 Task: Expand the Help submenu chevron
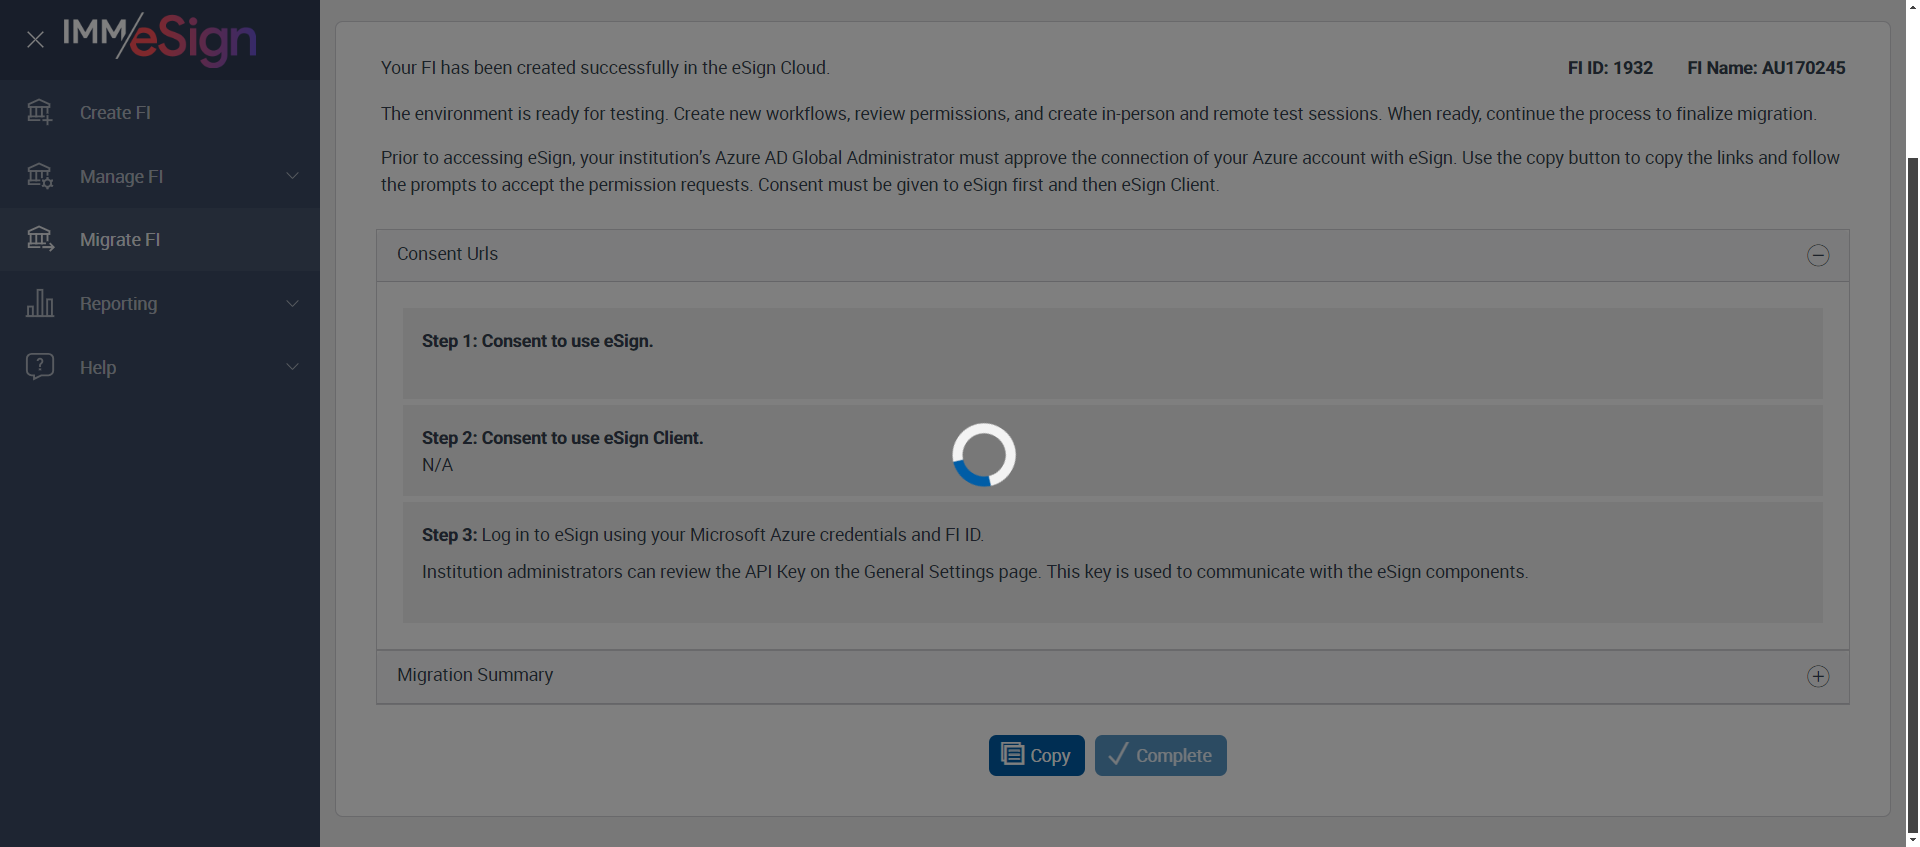click(292, 367)
